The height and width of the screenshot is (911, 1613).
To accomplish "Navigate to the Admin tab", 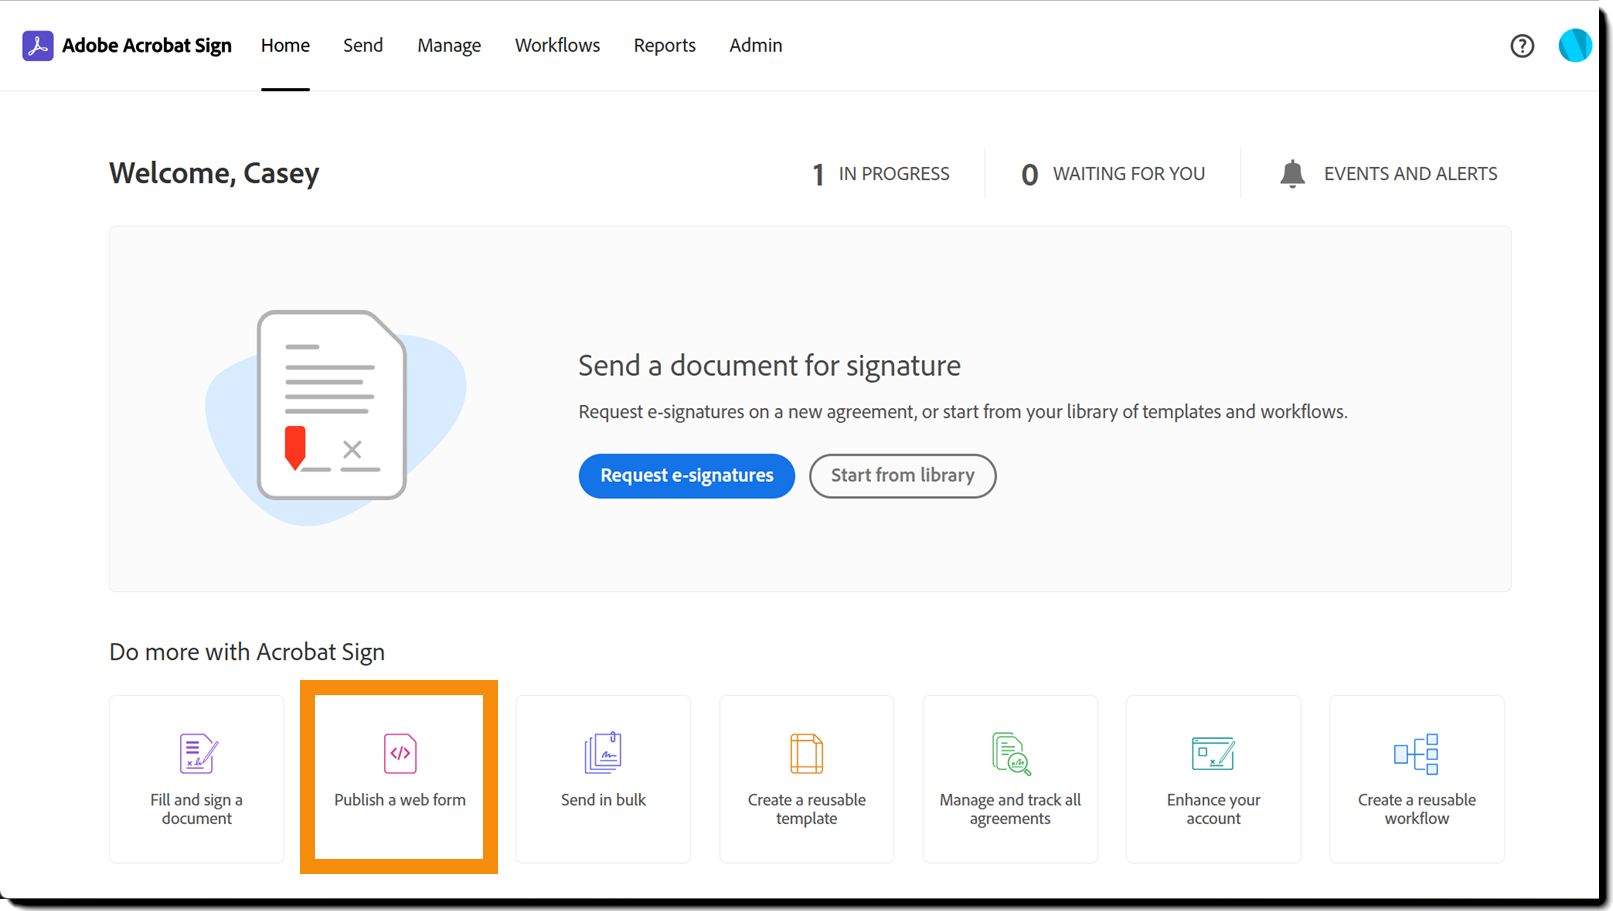I will [x=756, y=46].
